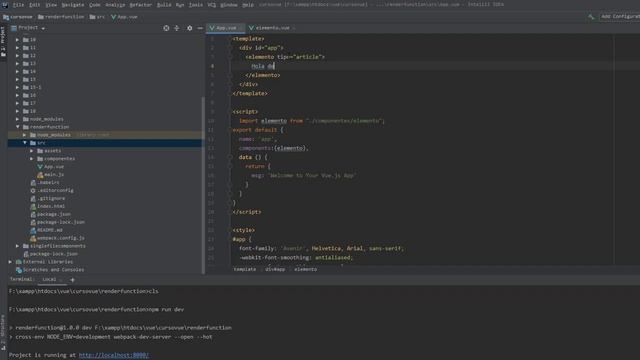The image size is (640, 360).
Task: Click the import elemento code line
Action: 312,121
